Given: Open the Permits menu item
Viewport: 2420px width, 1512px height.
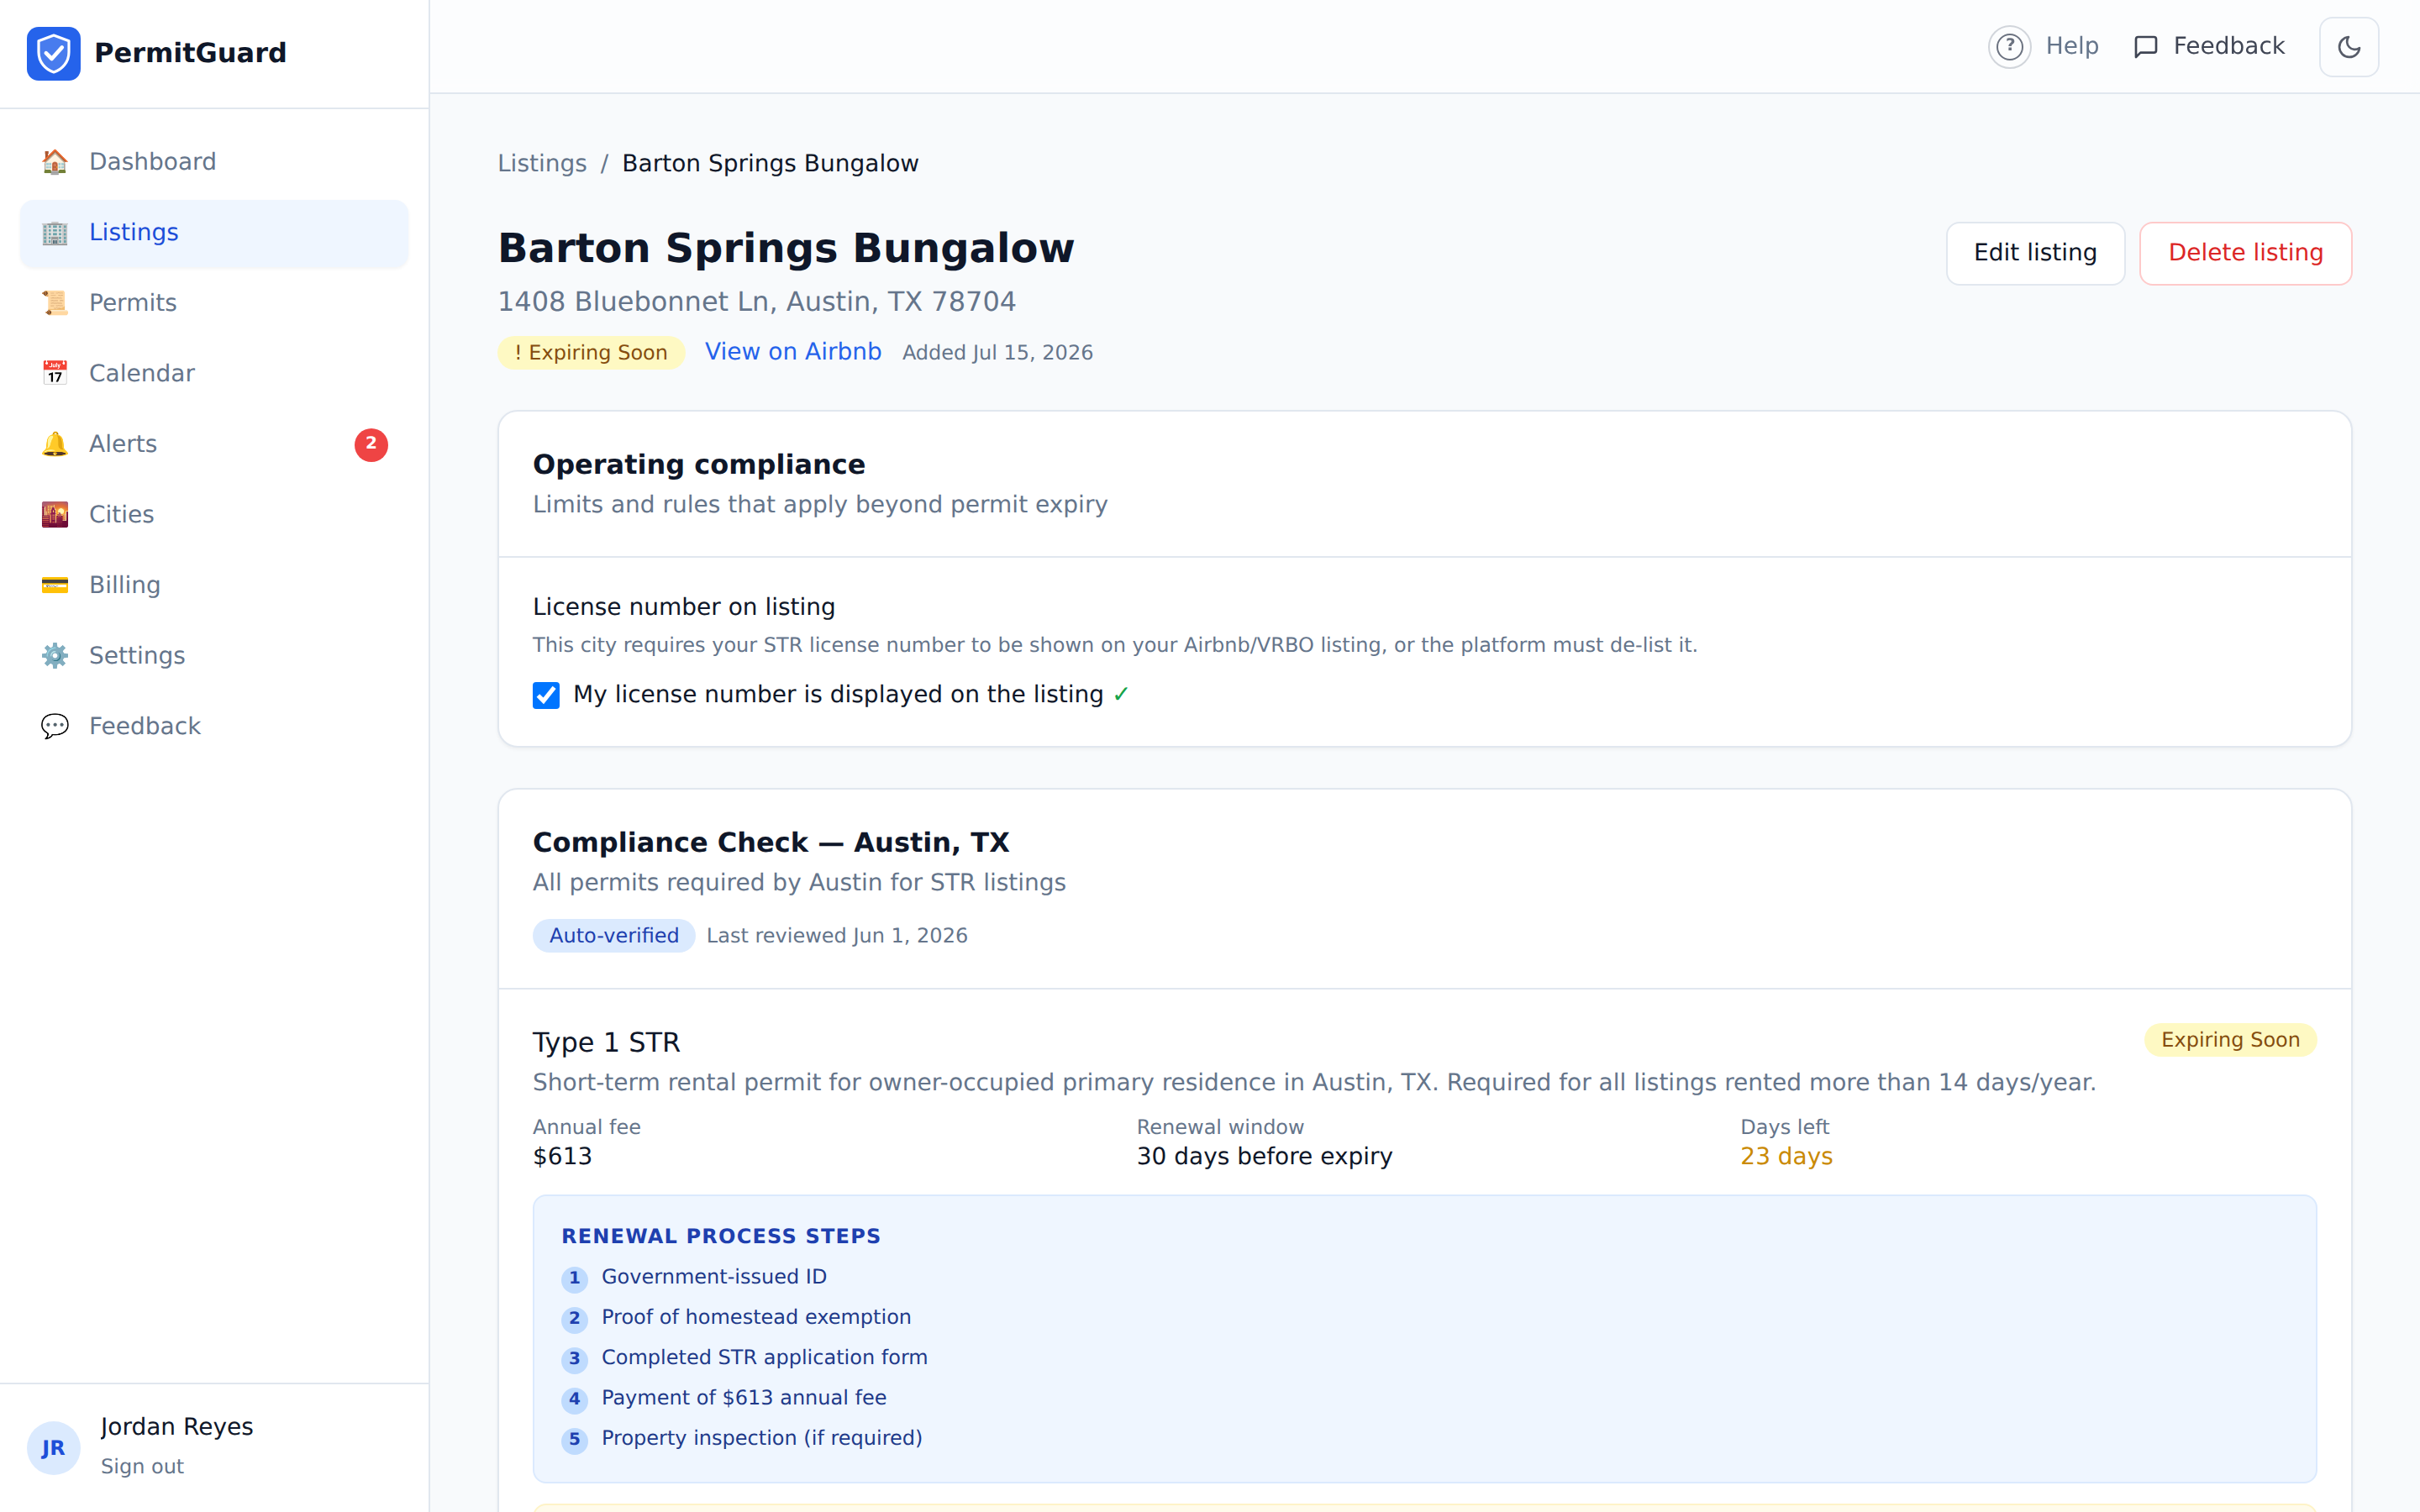Looking at the screenshot, I should pos(214,303).
